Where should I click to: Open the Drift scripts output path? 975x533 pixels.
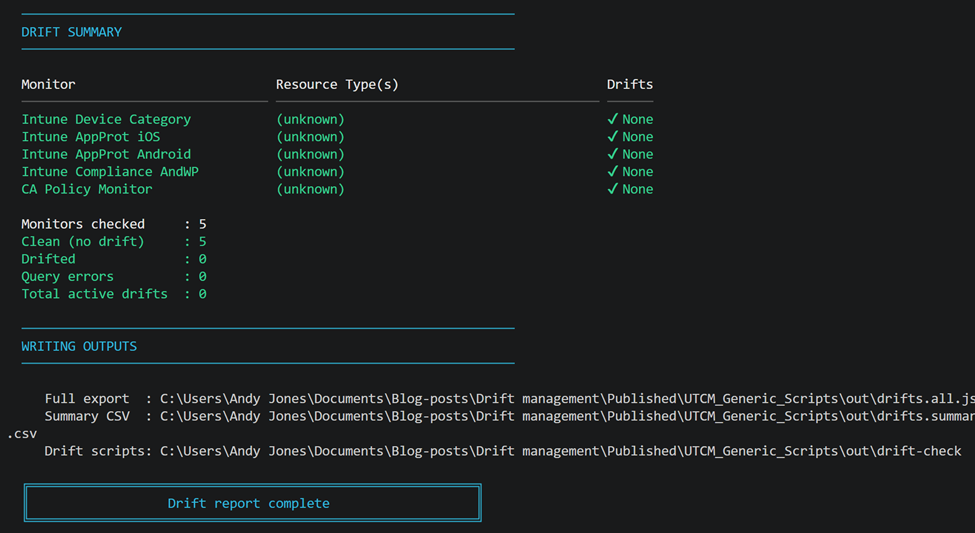[x=560, y=451]
